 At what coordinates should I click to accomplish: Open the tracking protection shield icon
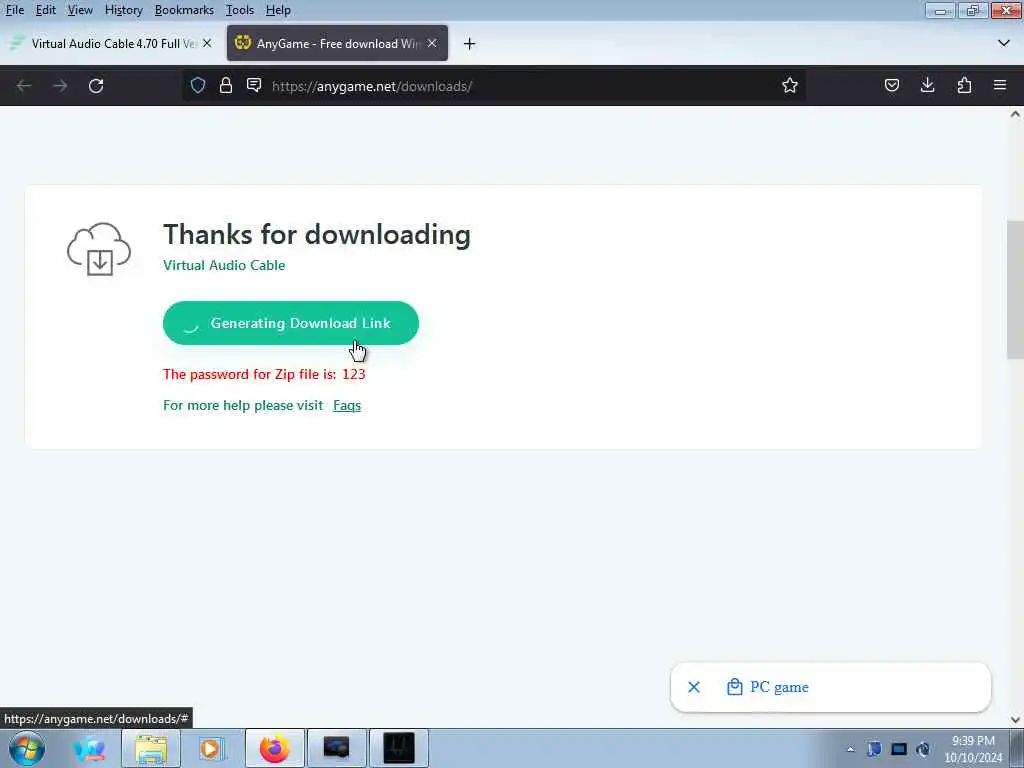point(198,86)
